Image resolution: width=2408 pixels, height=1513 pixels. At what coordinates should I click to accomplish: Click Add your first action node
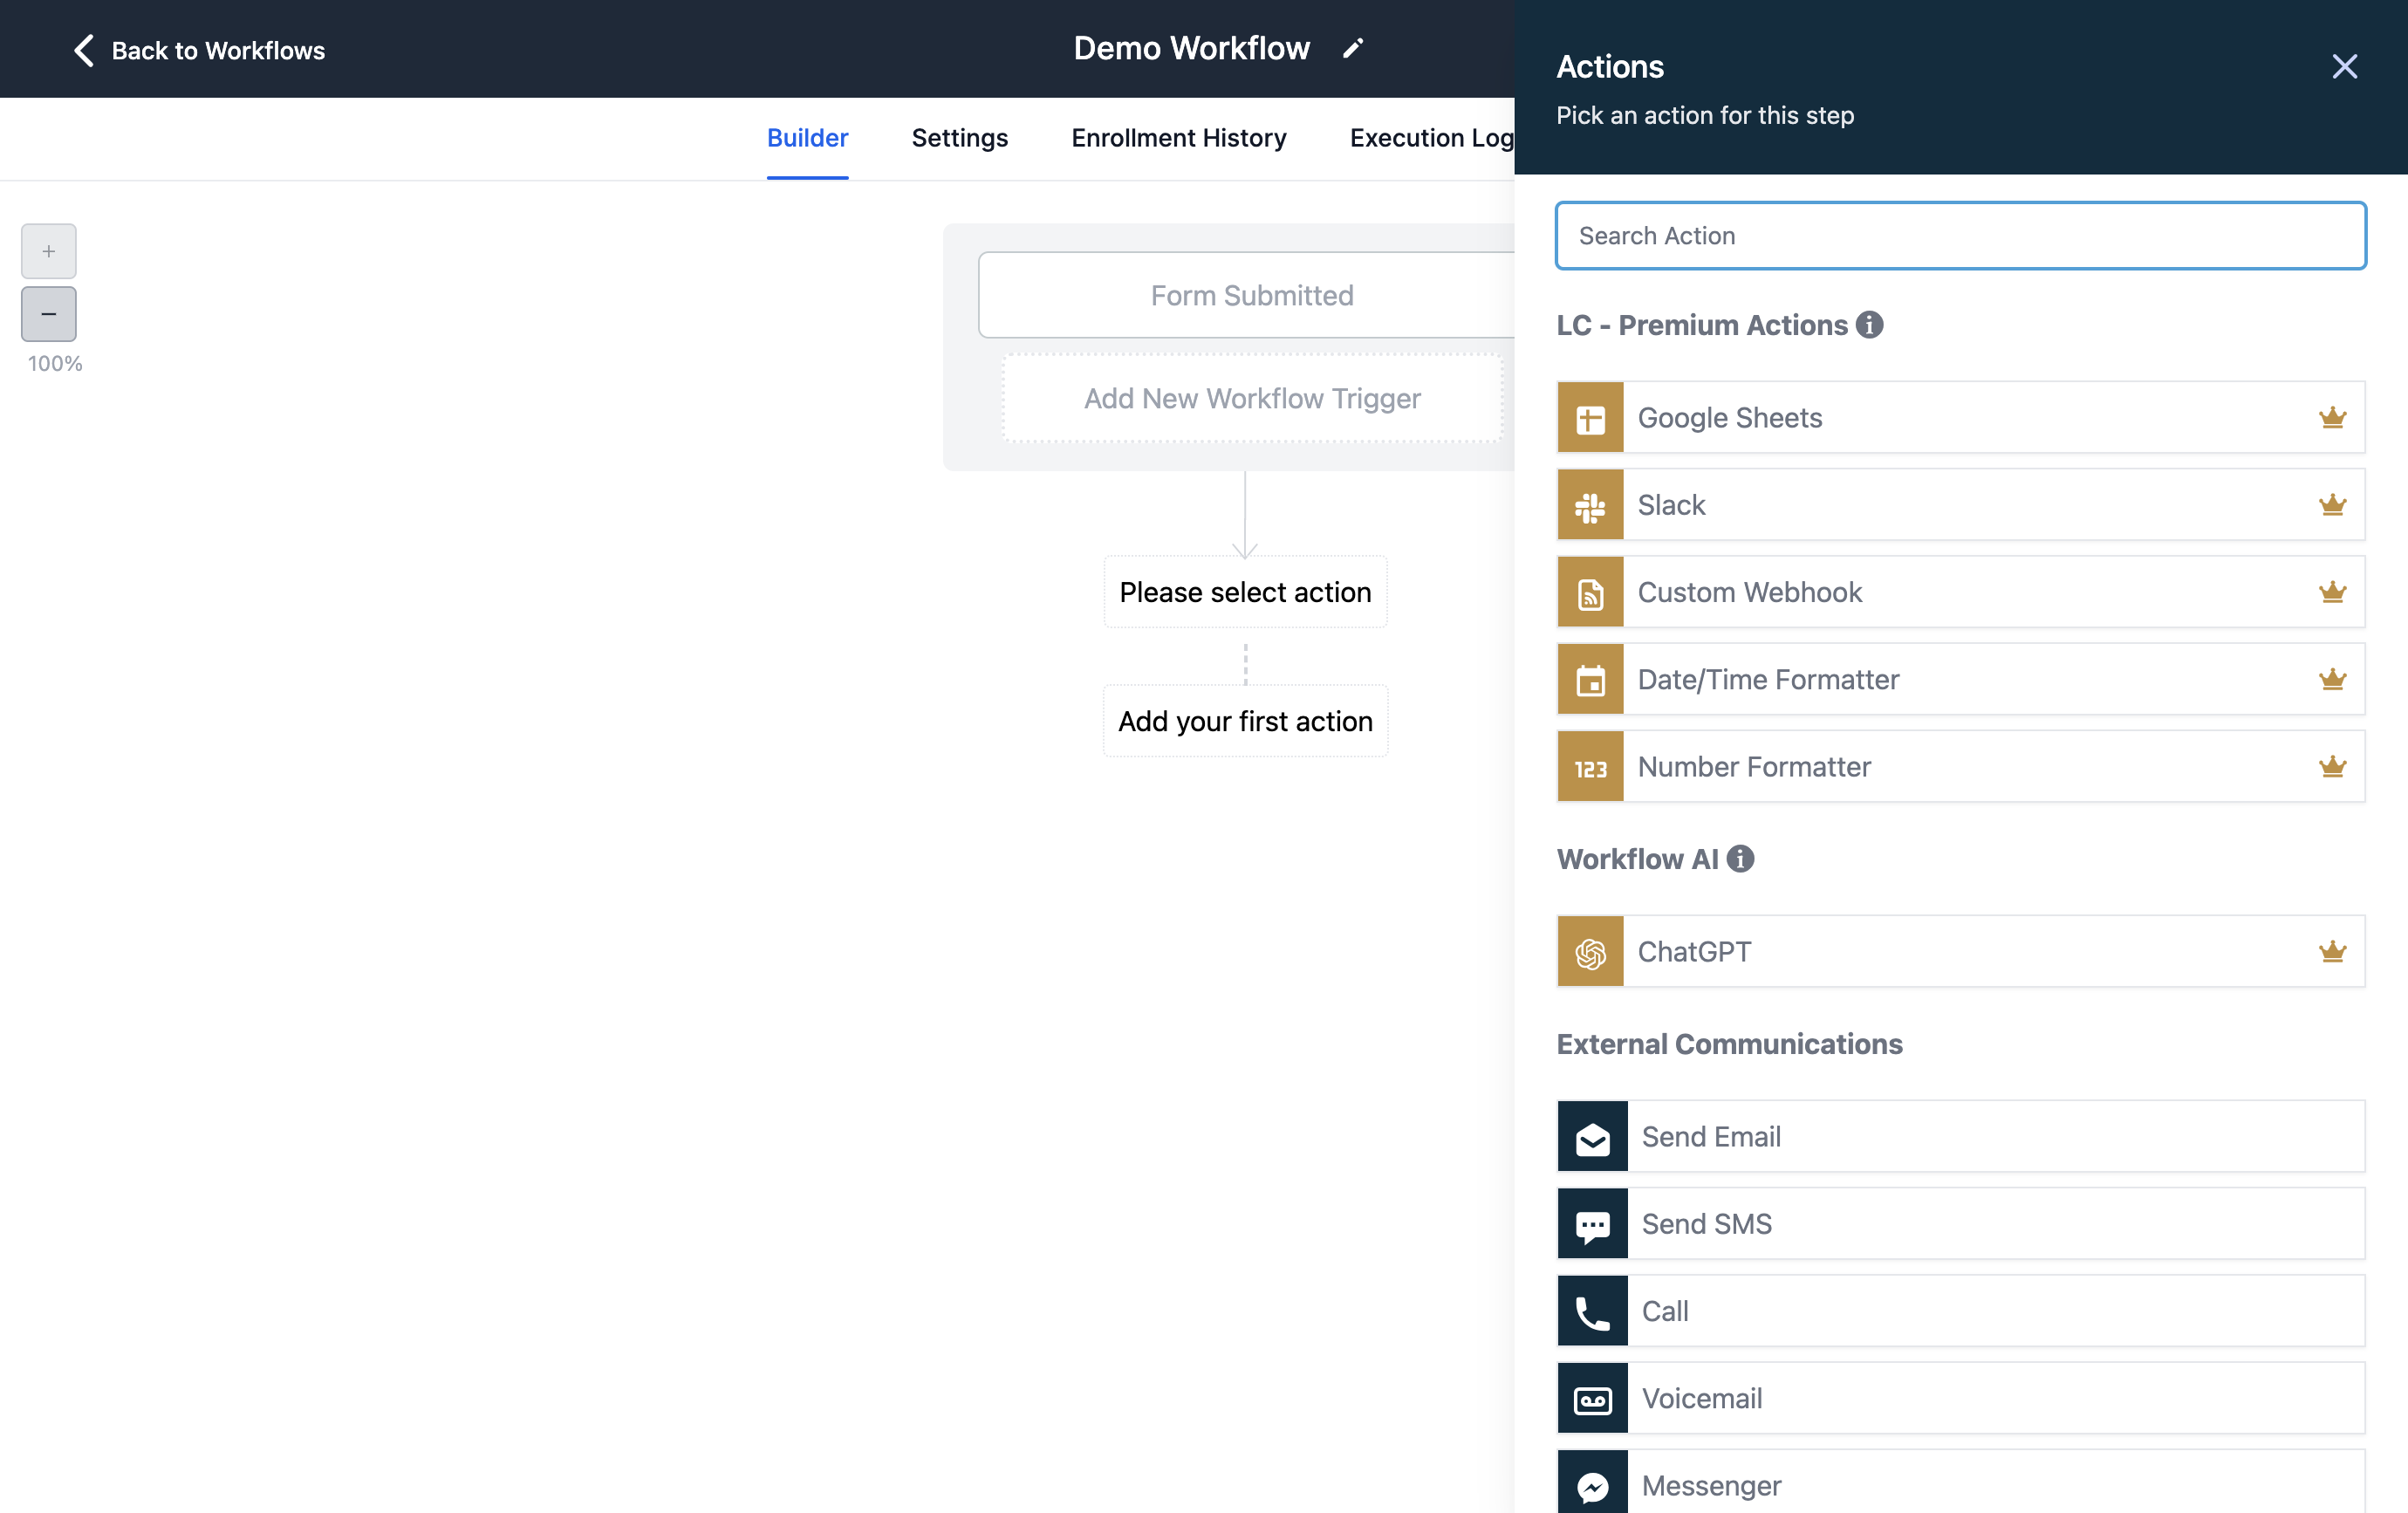(1245, 721)
